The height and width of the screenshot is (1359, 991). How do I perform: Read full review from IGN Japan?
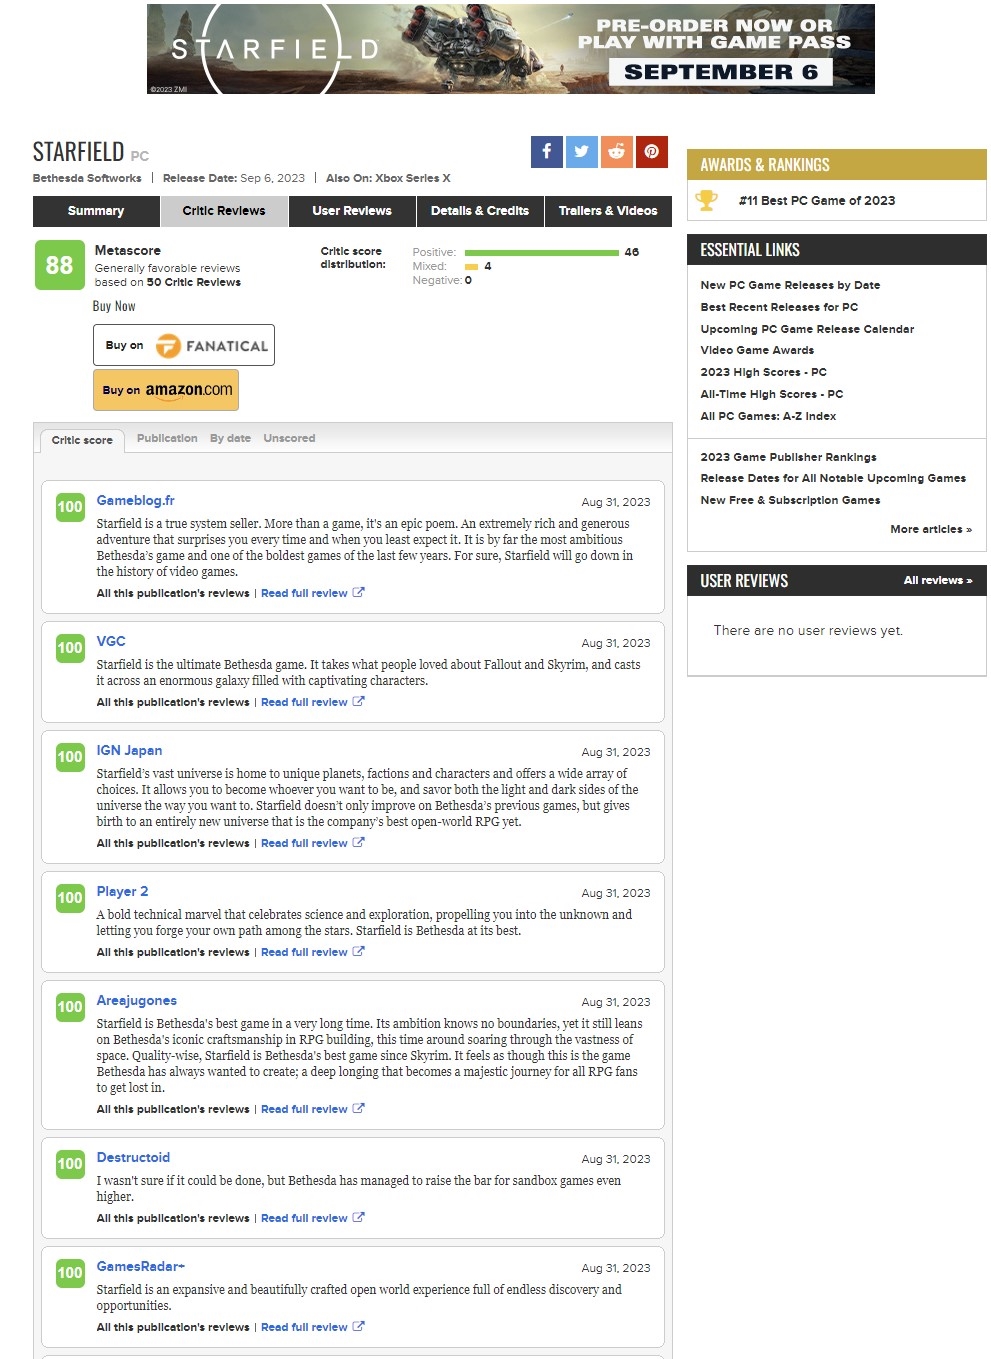pos(304,843)
